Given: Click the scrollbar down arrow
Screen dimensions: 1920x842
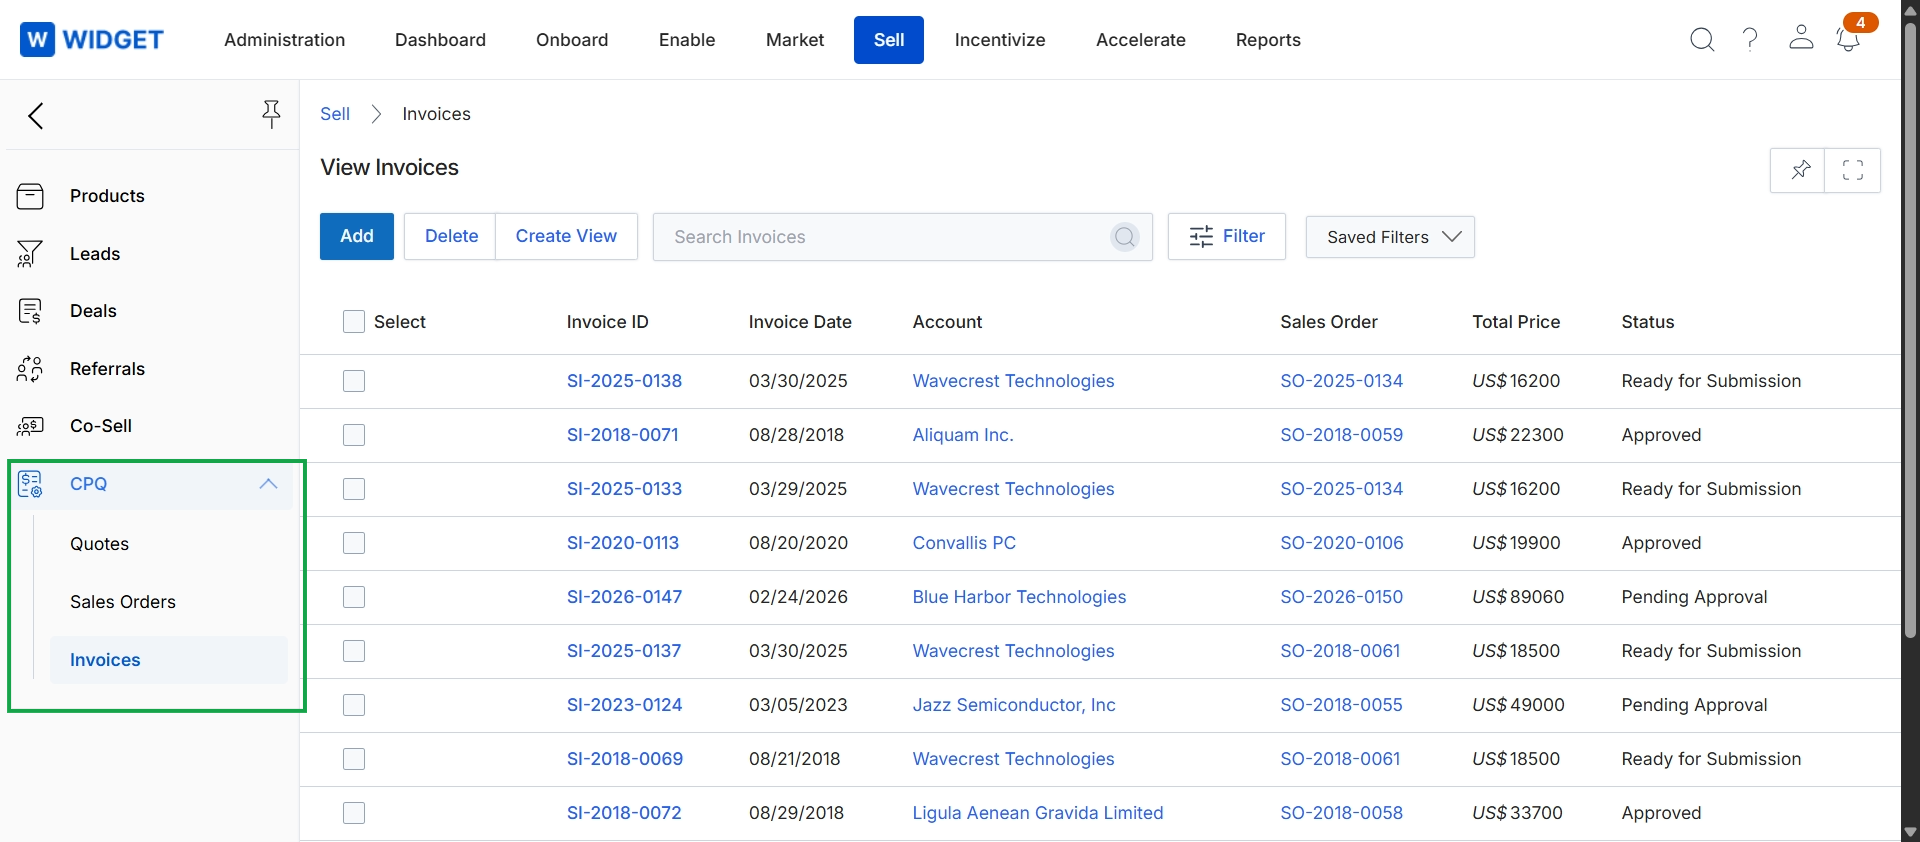Looking at the screenshot, I should tap(1910, 832).
